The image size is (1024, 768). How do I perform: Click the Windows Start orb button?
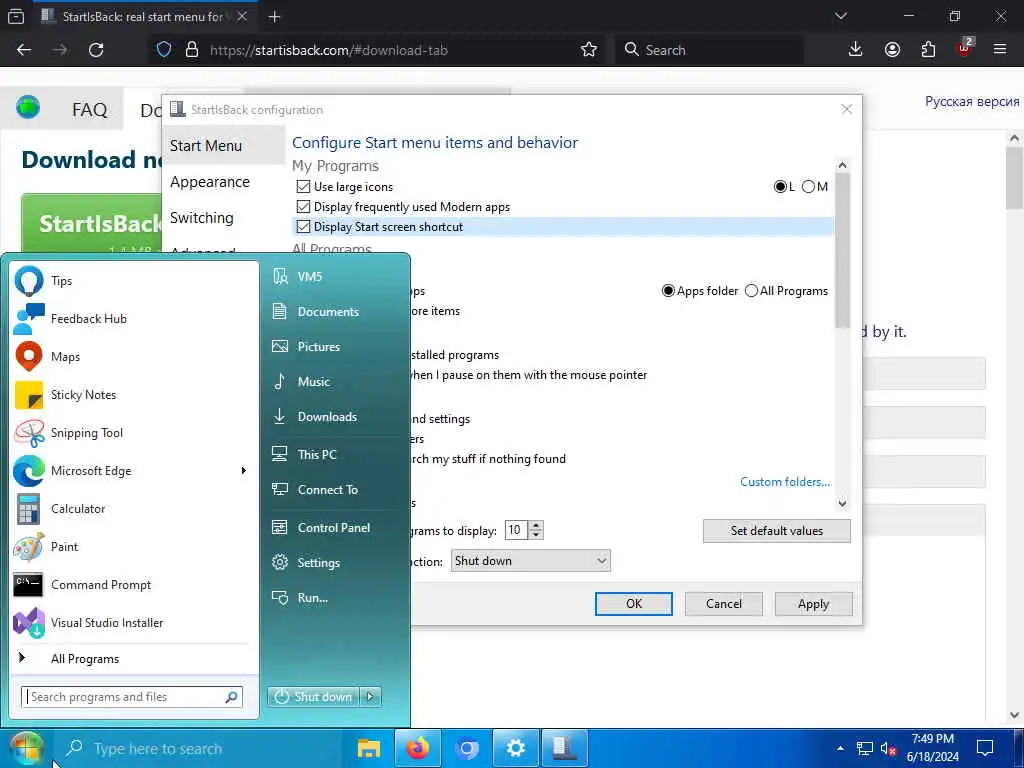[x=26, y=748]
